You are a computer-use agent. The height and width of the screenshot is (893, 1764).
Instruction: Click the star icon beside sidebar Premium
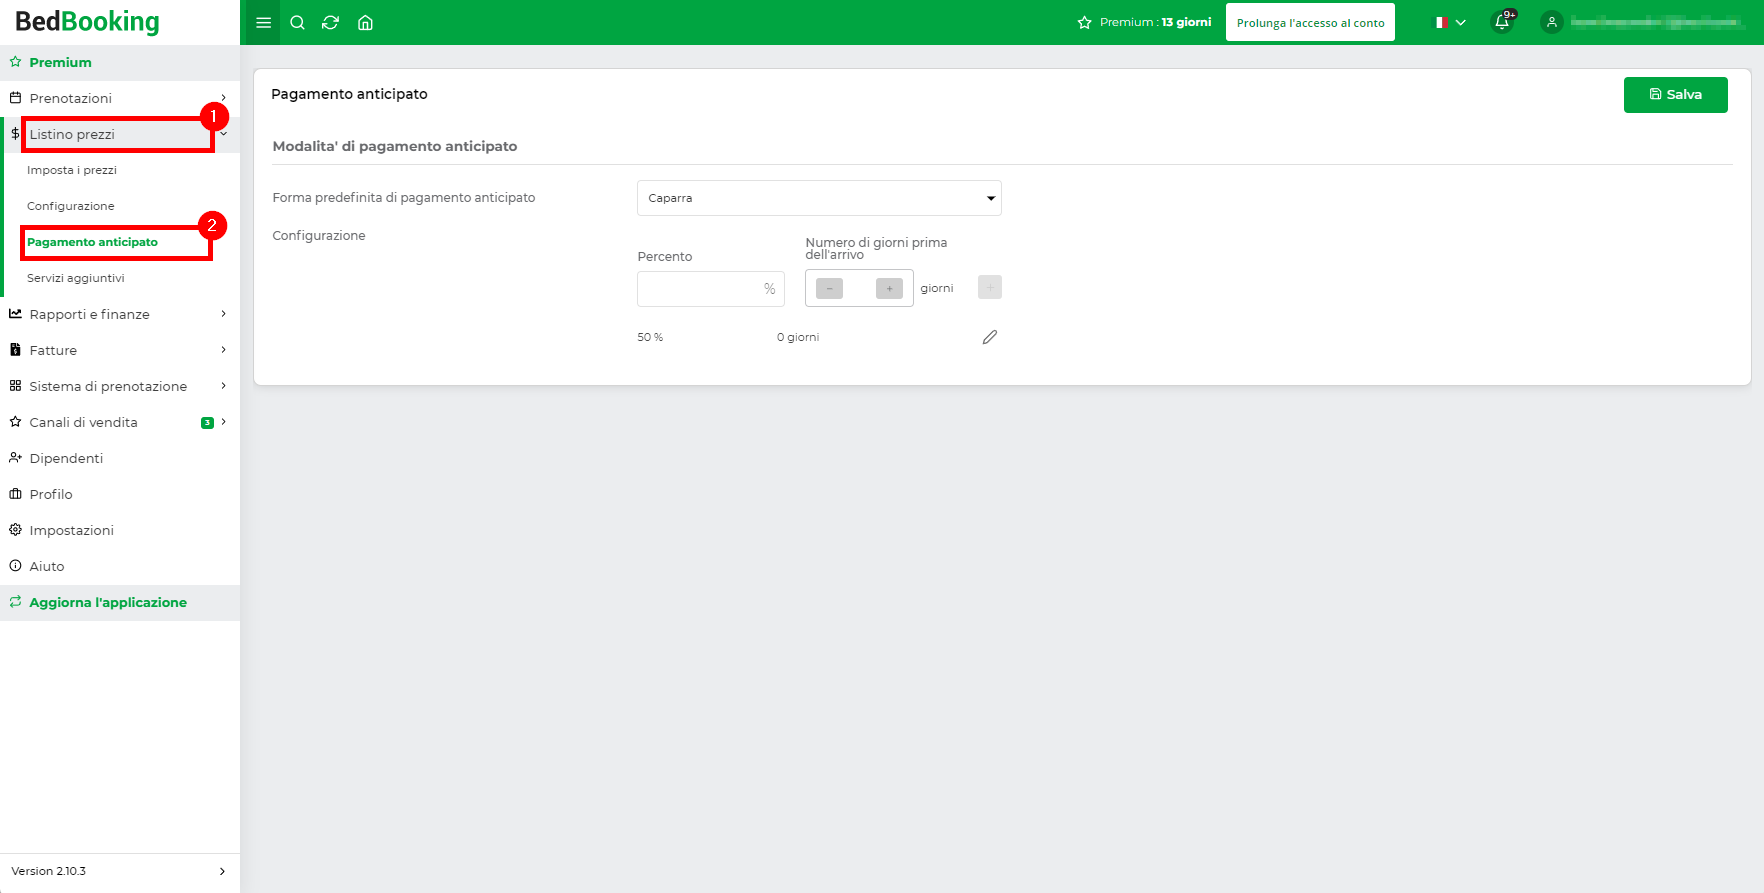(15, 62)
